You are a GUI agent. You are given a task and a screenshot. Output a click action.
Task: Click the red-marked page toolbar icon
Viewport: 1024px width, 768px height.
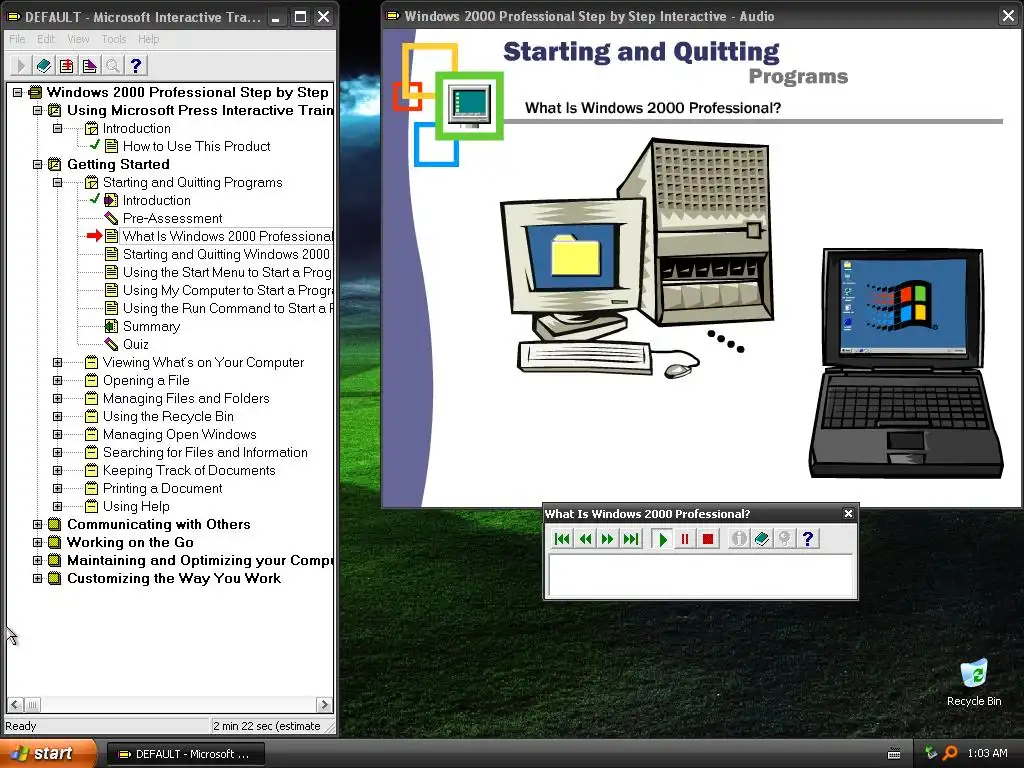click(x=66, y=65)
